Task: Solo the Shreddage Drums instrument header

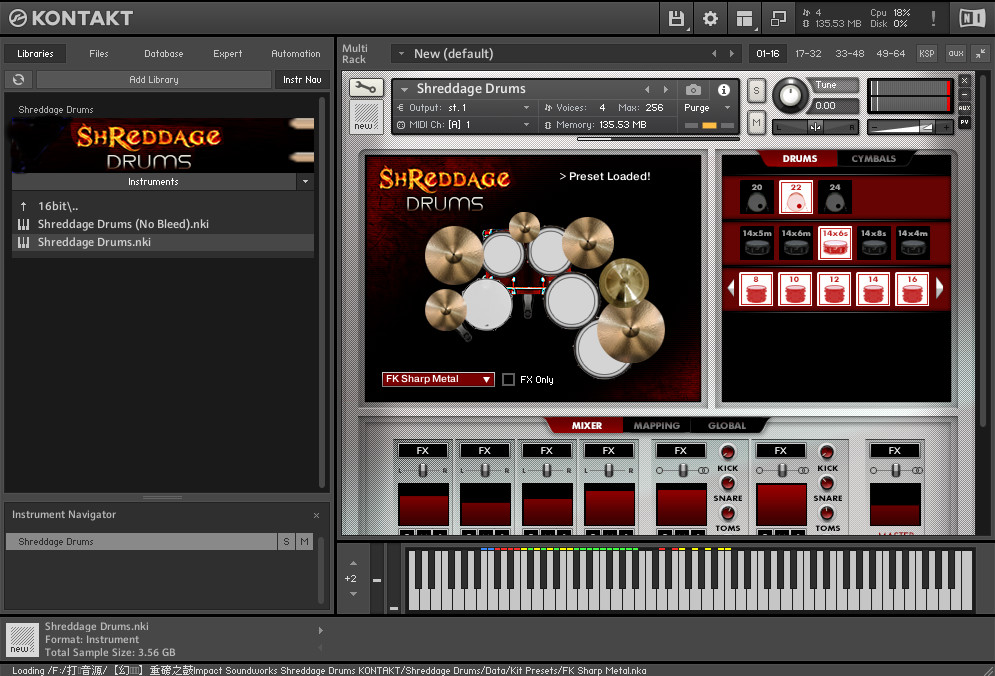Action: coord(756,90)
